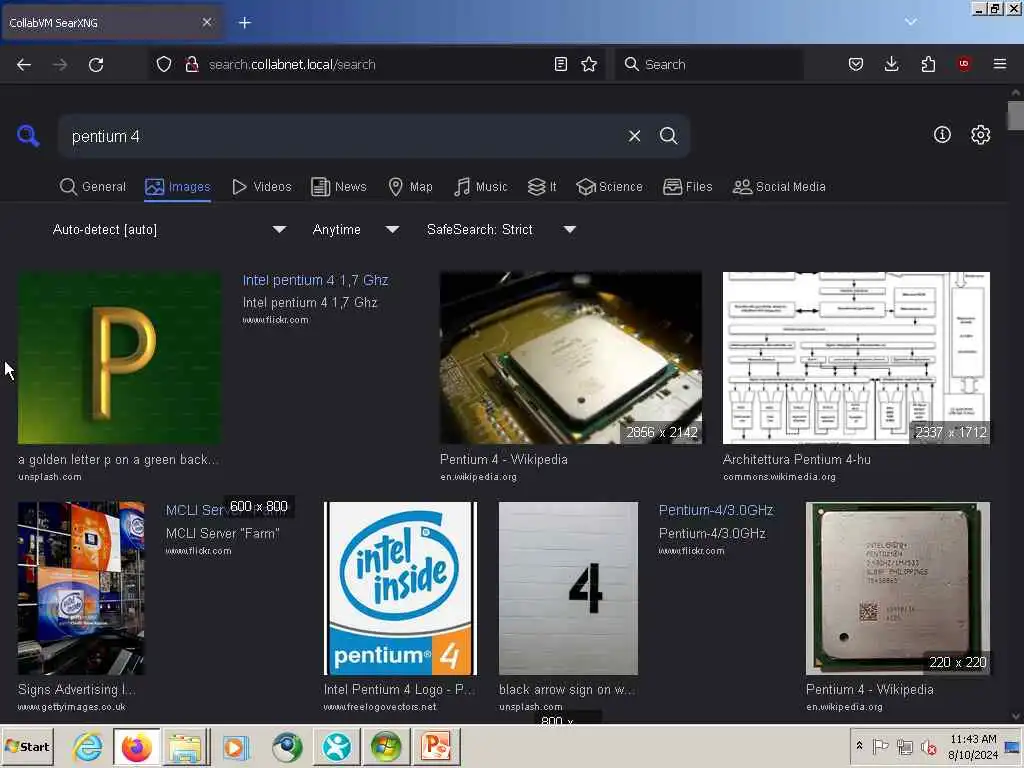The height and width of the screenshot is (768, 1024).
Task: Switch to Firefox in the taskbar
Action: 136,746
